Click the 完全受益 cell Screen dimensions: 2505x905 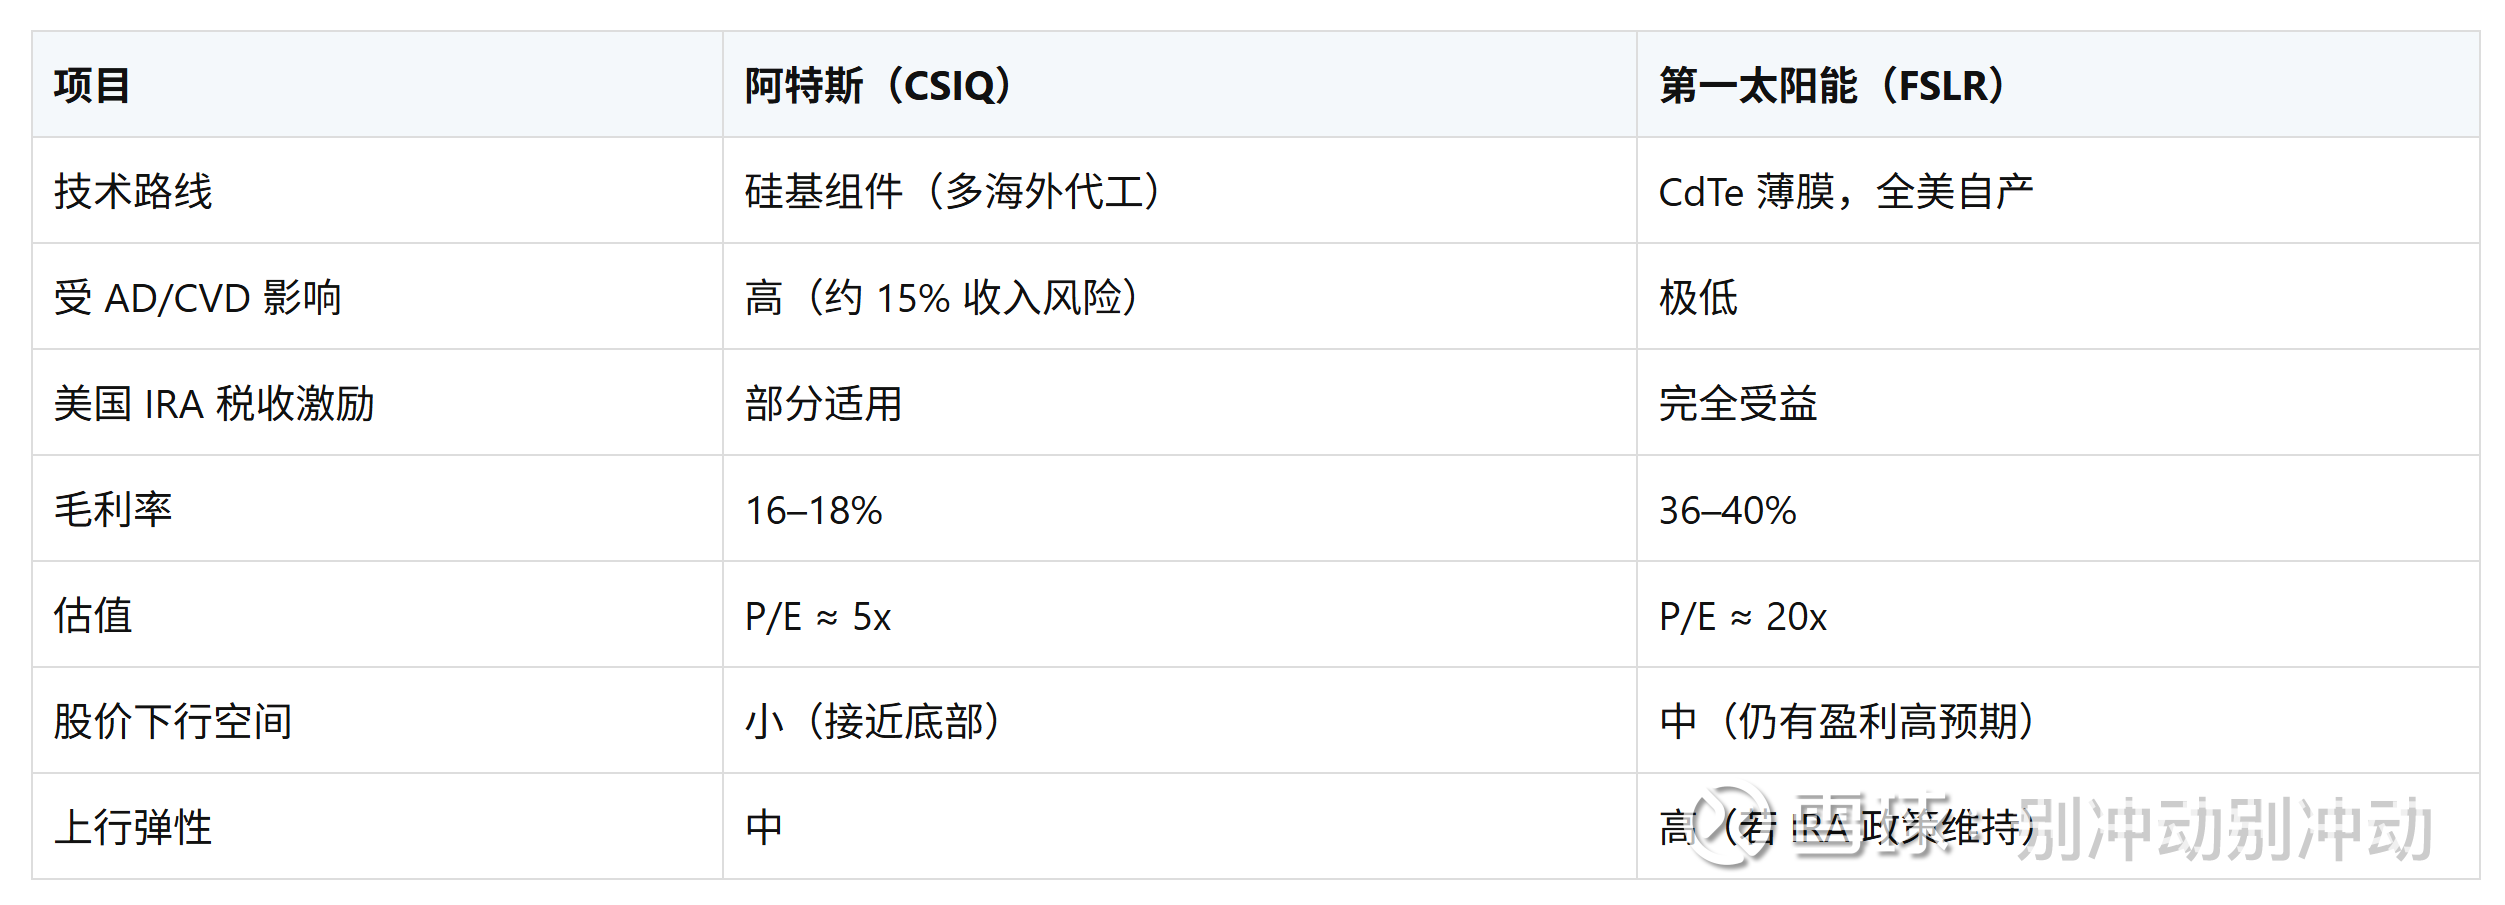pyautogui.click(x=1738, y=404)
